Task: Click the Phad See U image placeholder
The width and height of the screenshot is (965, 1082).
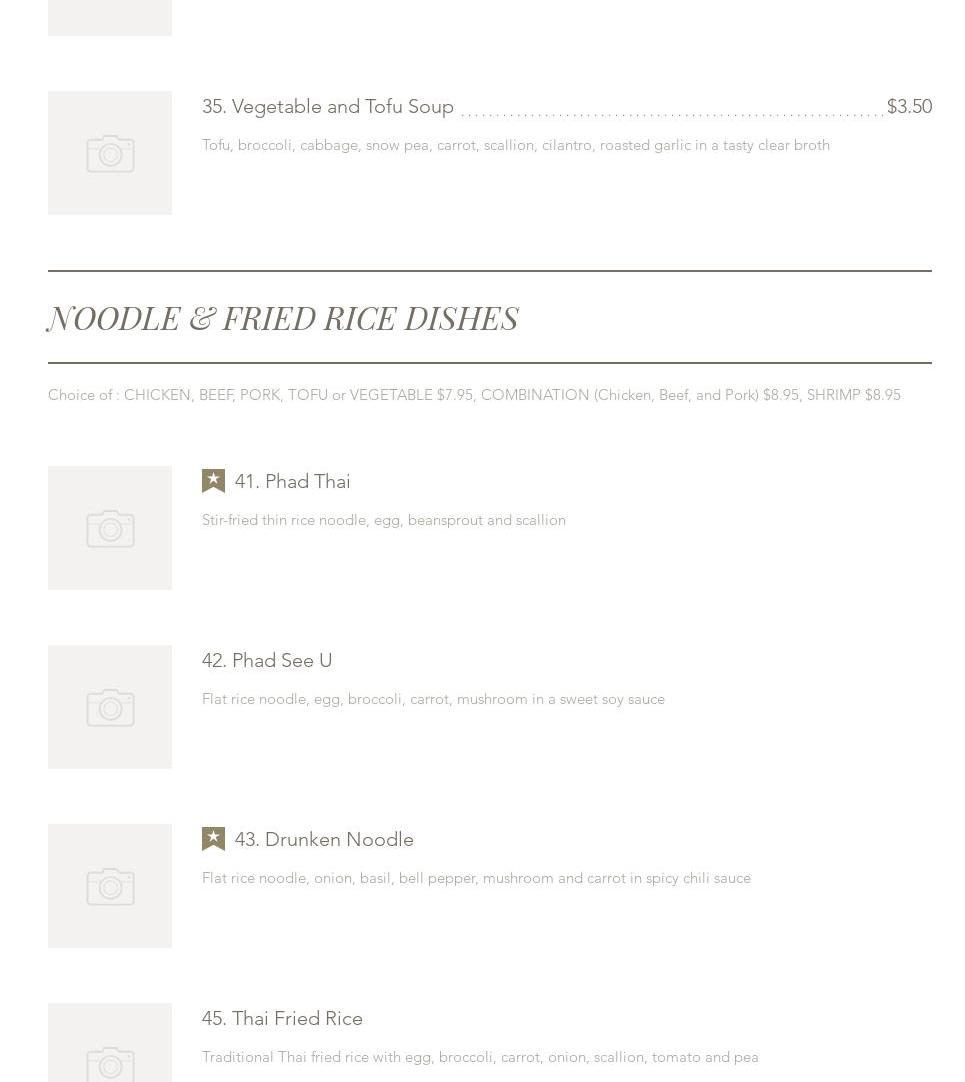Action: [x=110, y=707]
